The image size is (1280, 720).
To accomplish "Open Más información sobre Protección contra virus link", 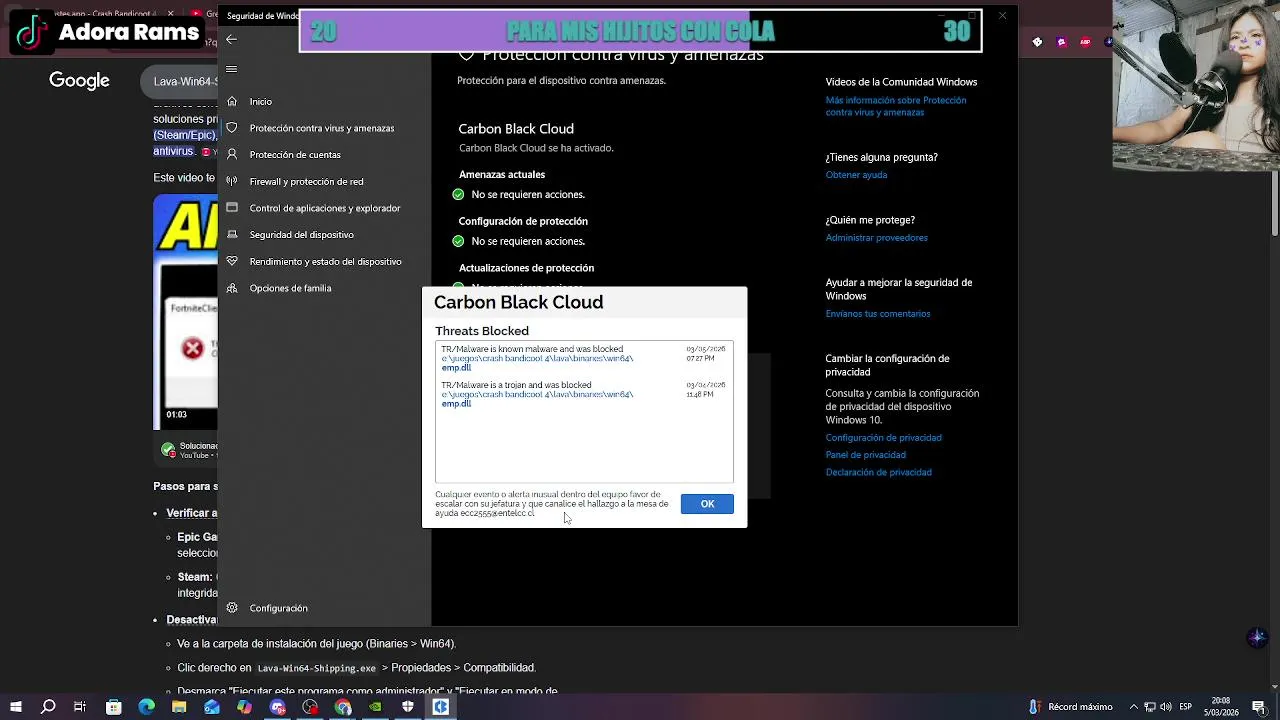I will coord(896,106).
